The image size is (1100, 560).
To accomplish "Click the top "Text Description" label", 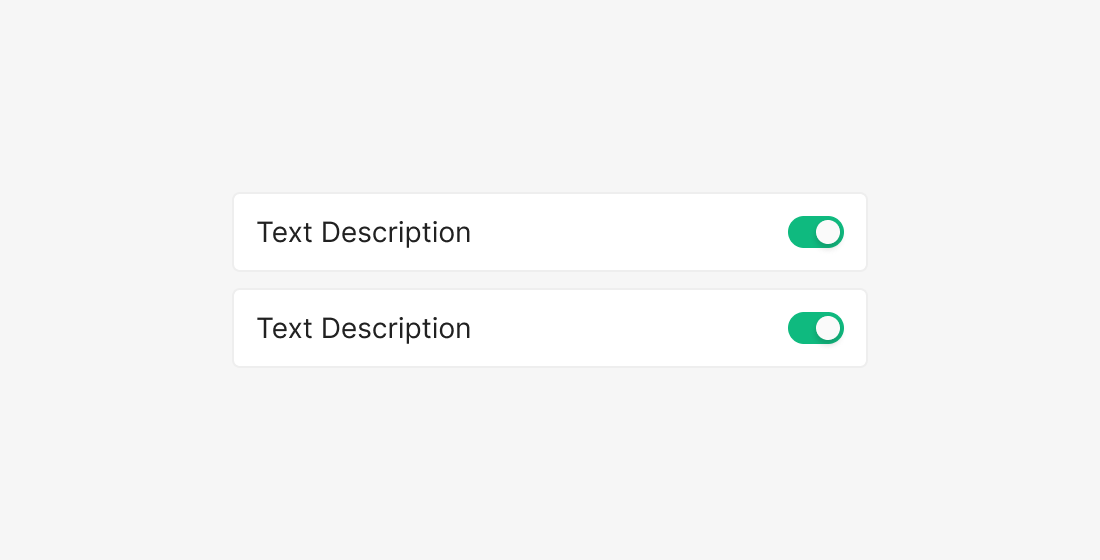I will coord(363,232).
